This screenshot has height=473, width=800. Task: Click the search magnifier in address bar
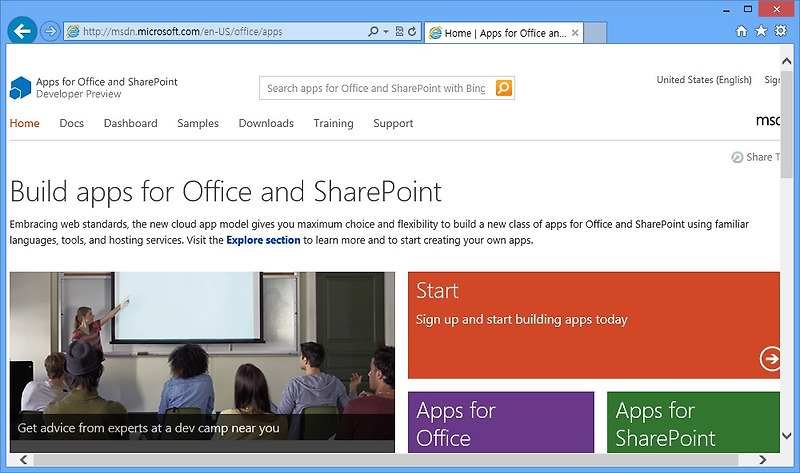(x=373, y=32)
